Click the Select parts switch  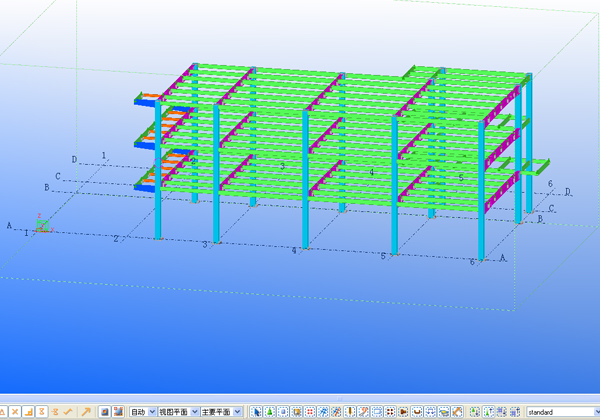tap(283, 412)
